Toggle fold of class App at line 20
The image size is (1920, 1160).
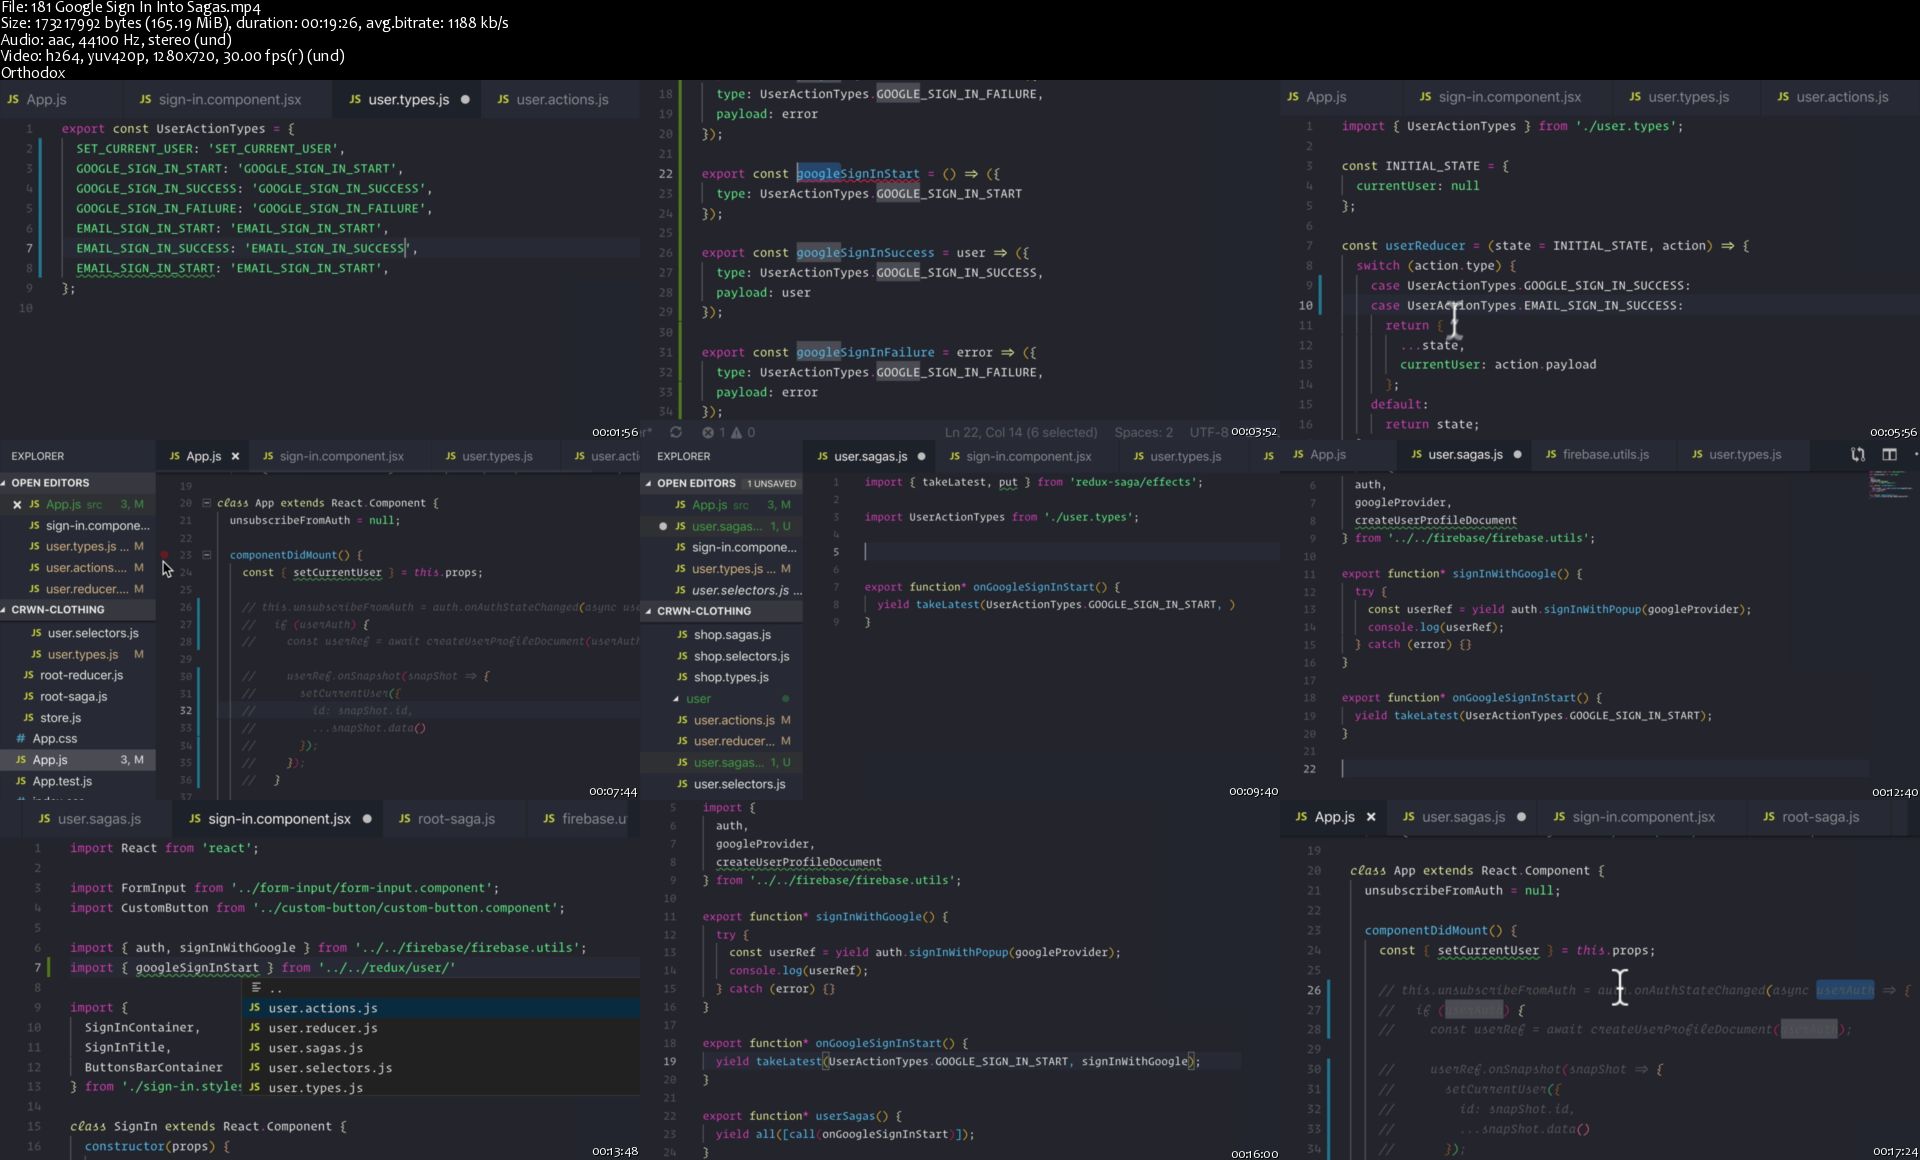click(206, 503)
